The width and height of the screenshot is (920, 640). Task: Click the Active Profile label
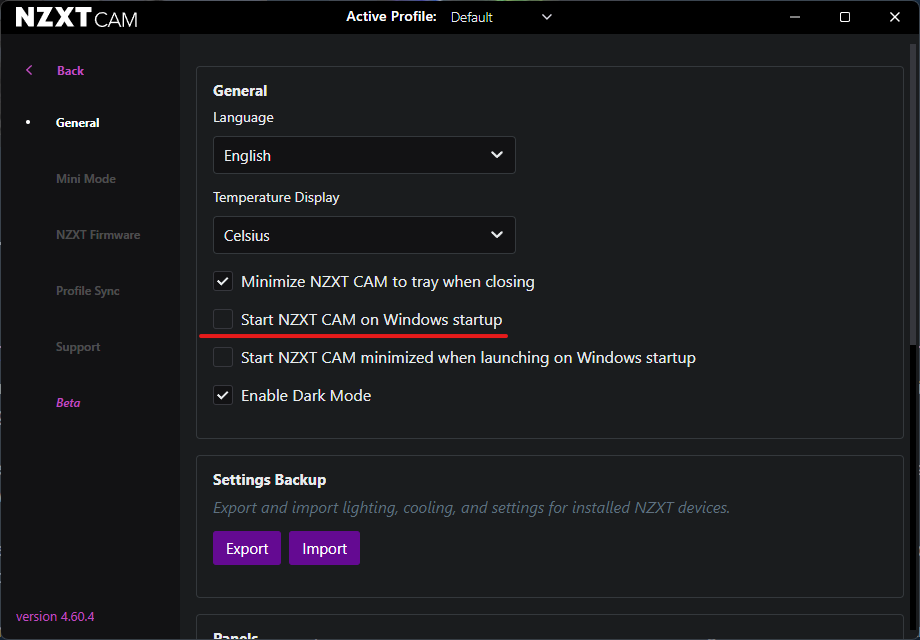click(x=391, y=16)
